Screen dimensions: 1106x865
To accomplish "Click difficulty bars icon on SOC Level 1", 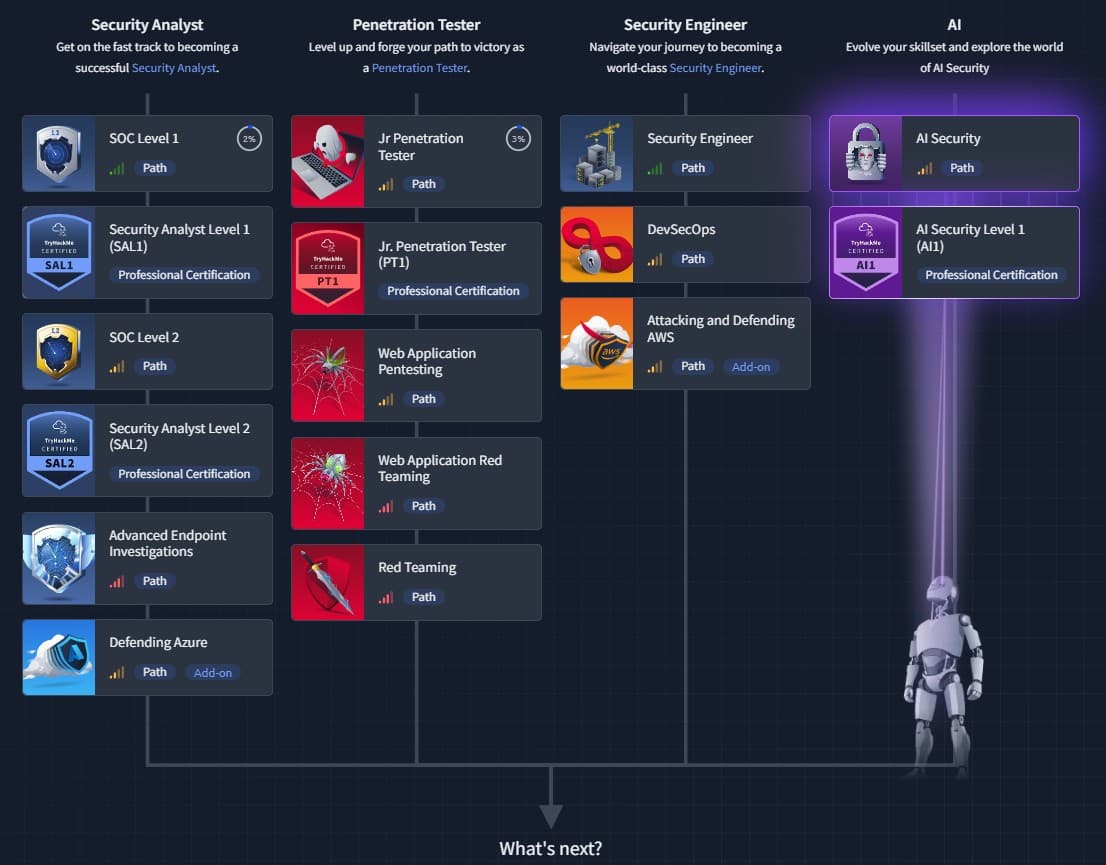I will pyautogui.click(x=117, y=169).
